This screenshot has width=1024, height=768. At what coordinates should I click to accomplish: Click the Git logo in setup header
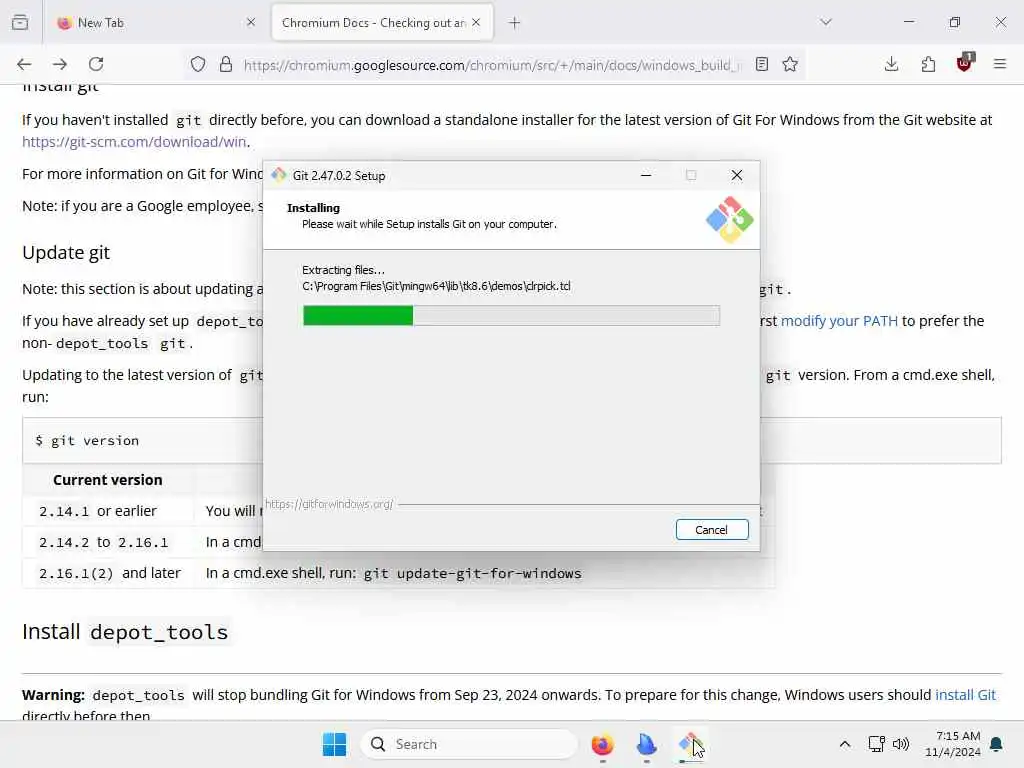(729, 219)
